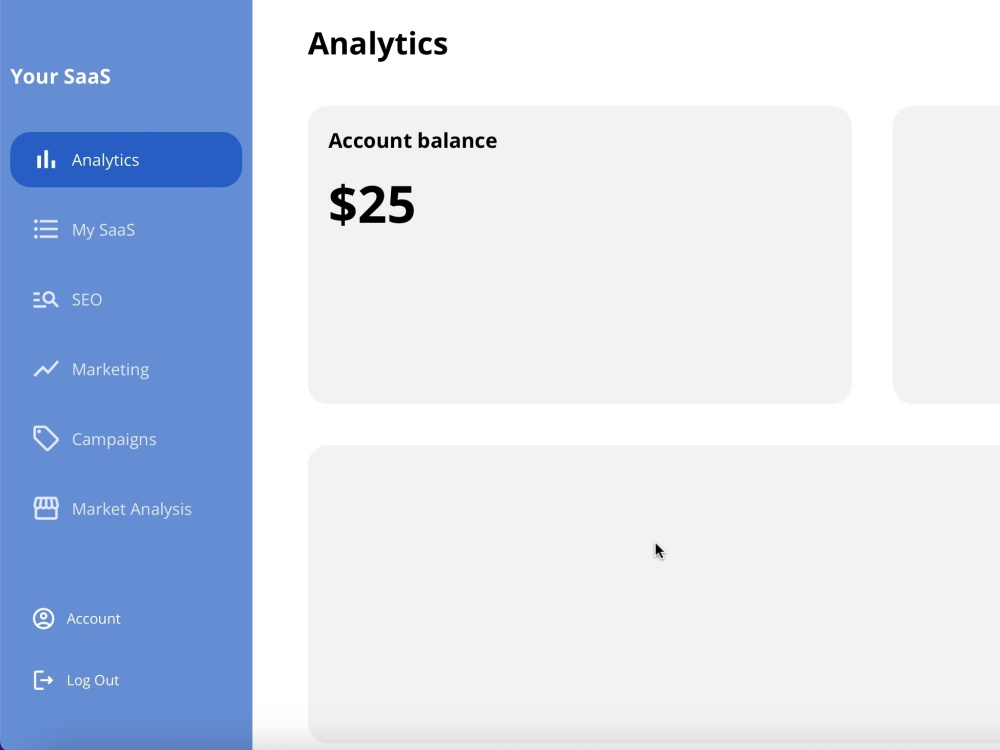Screen dimensions: 1000x750
Task: Open the SEO page
Action: coord(86,299)
